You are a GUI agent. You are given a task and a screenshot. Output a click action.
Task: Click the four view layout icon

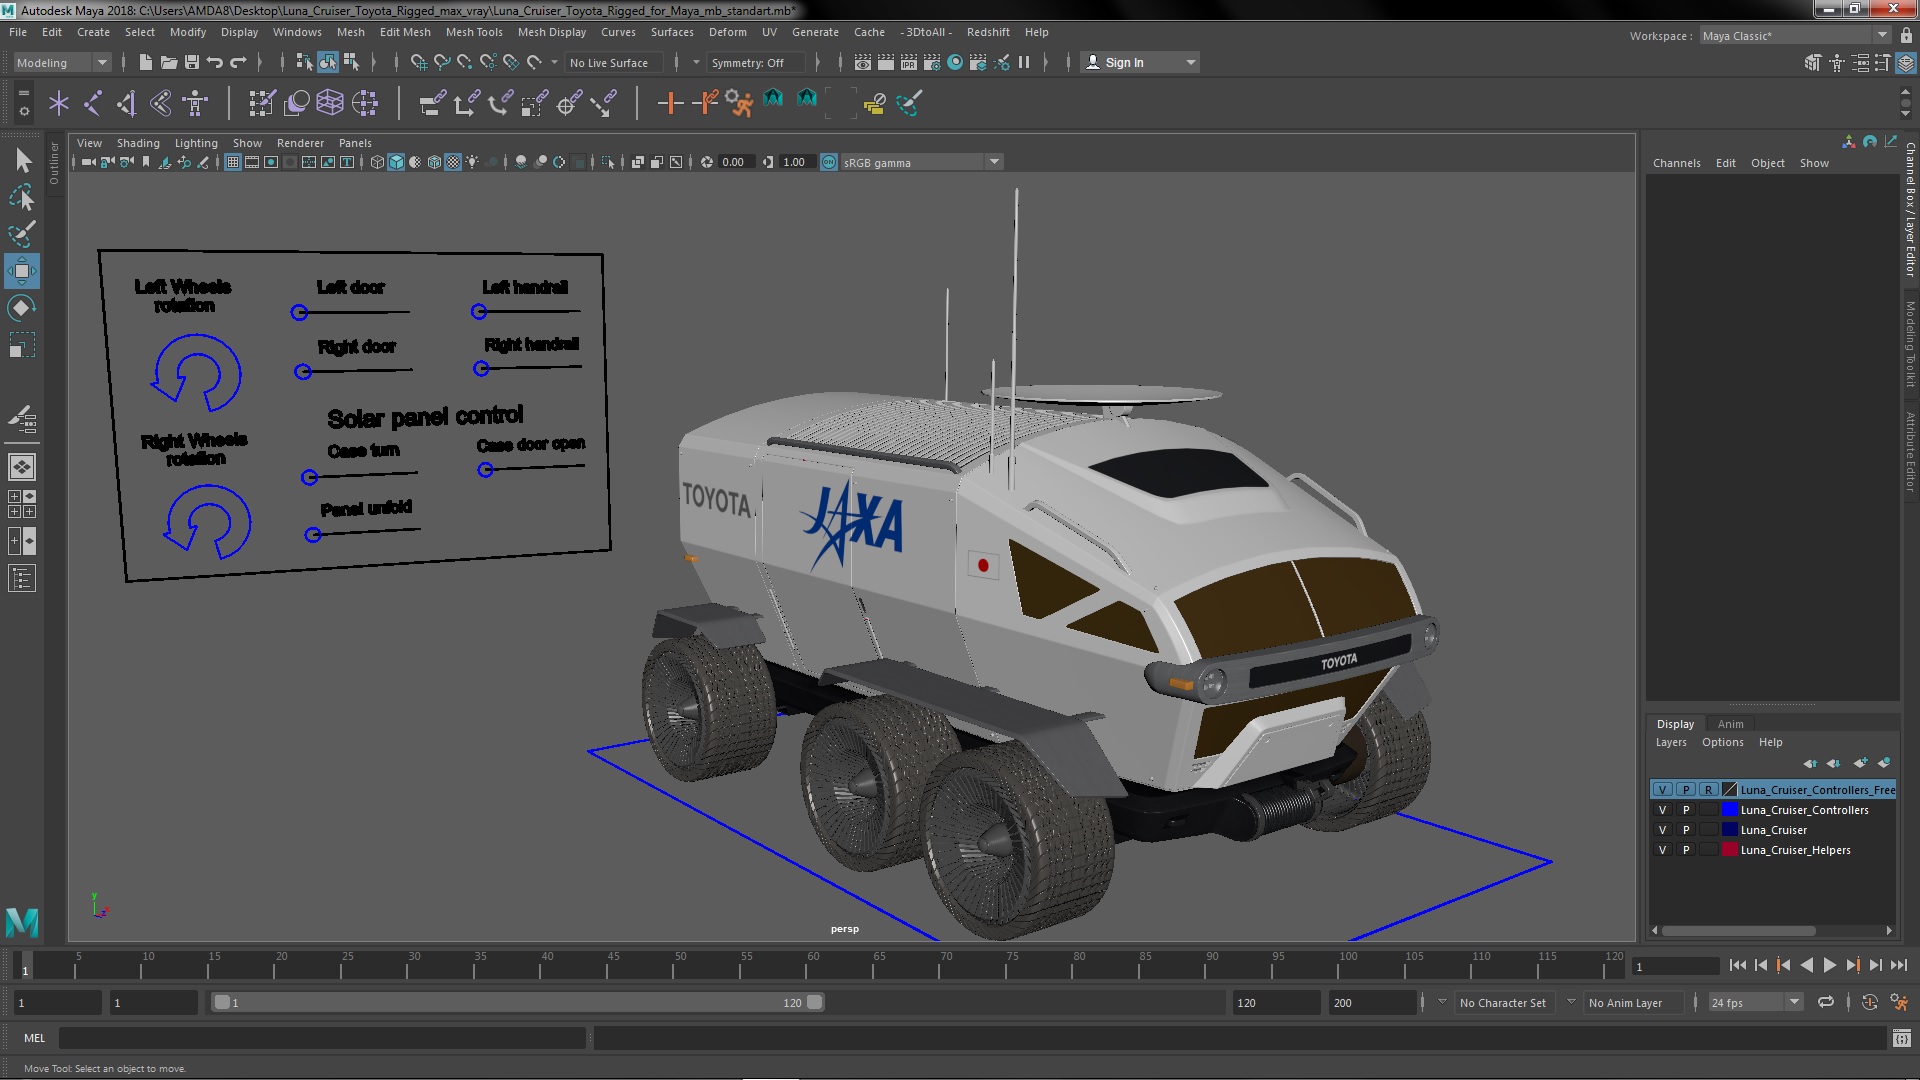pyautogui.click(x=22, y=504)
